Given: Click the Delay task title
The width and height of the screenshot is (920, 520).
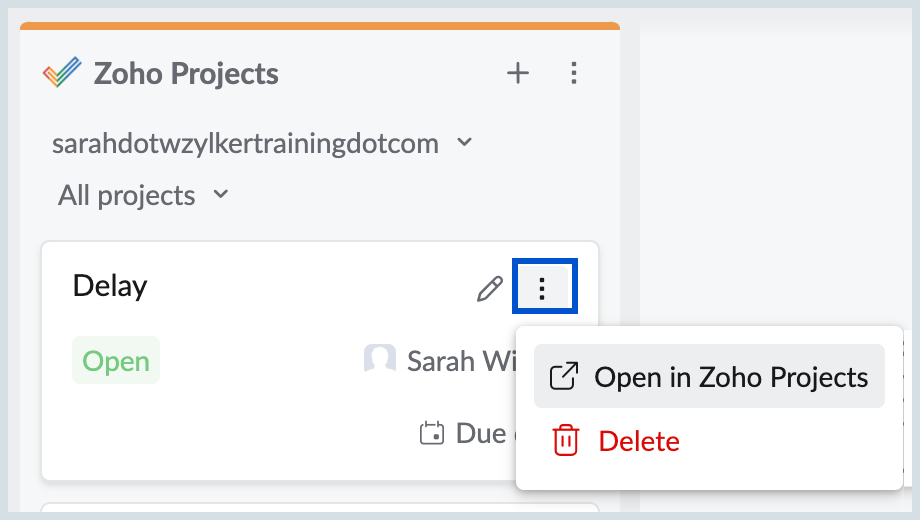Looking at the screenshot, I should click(x=110, y=286).
